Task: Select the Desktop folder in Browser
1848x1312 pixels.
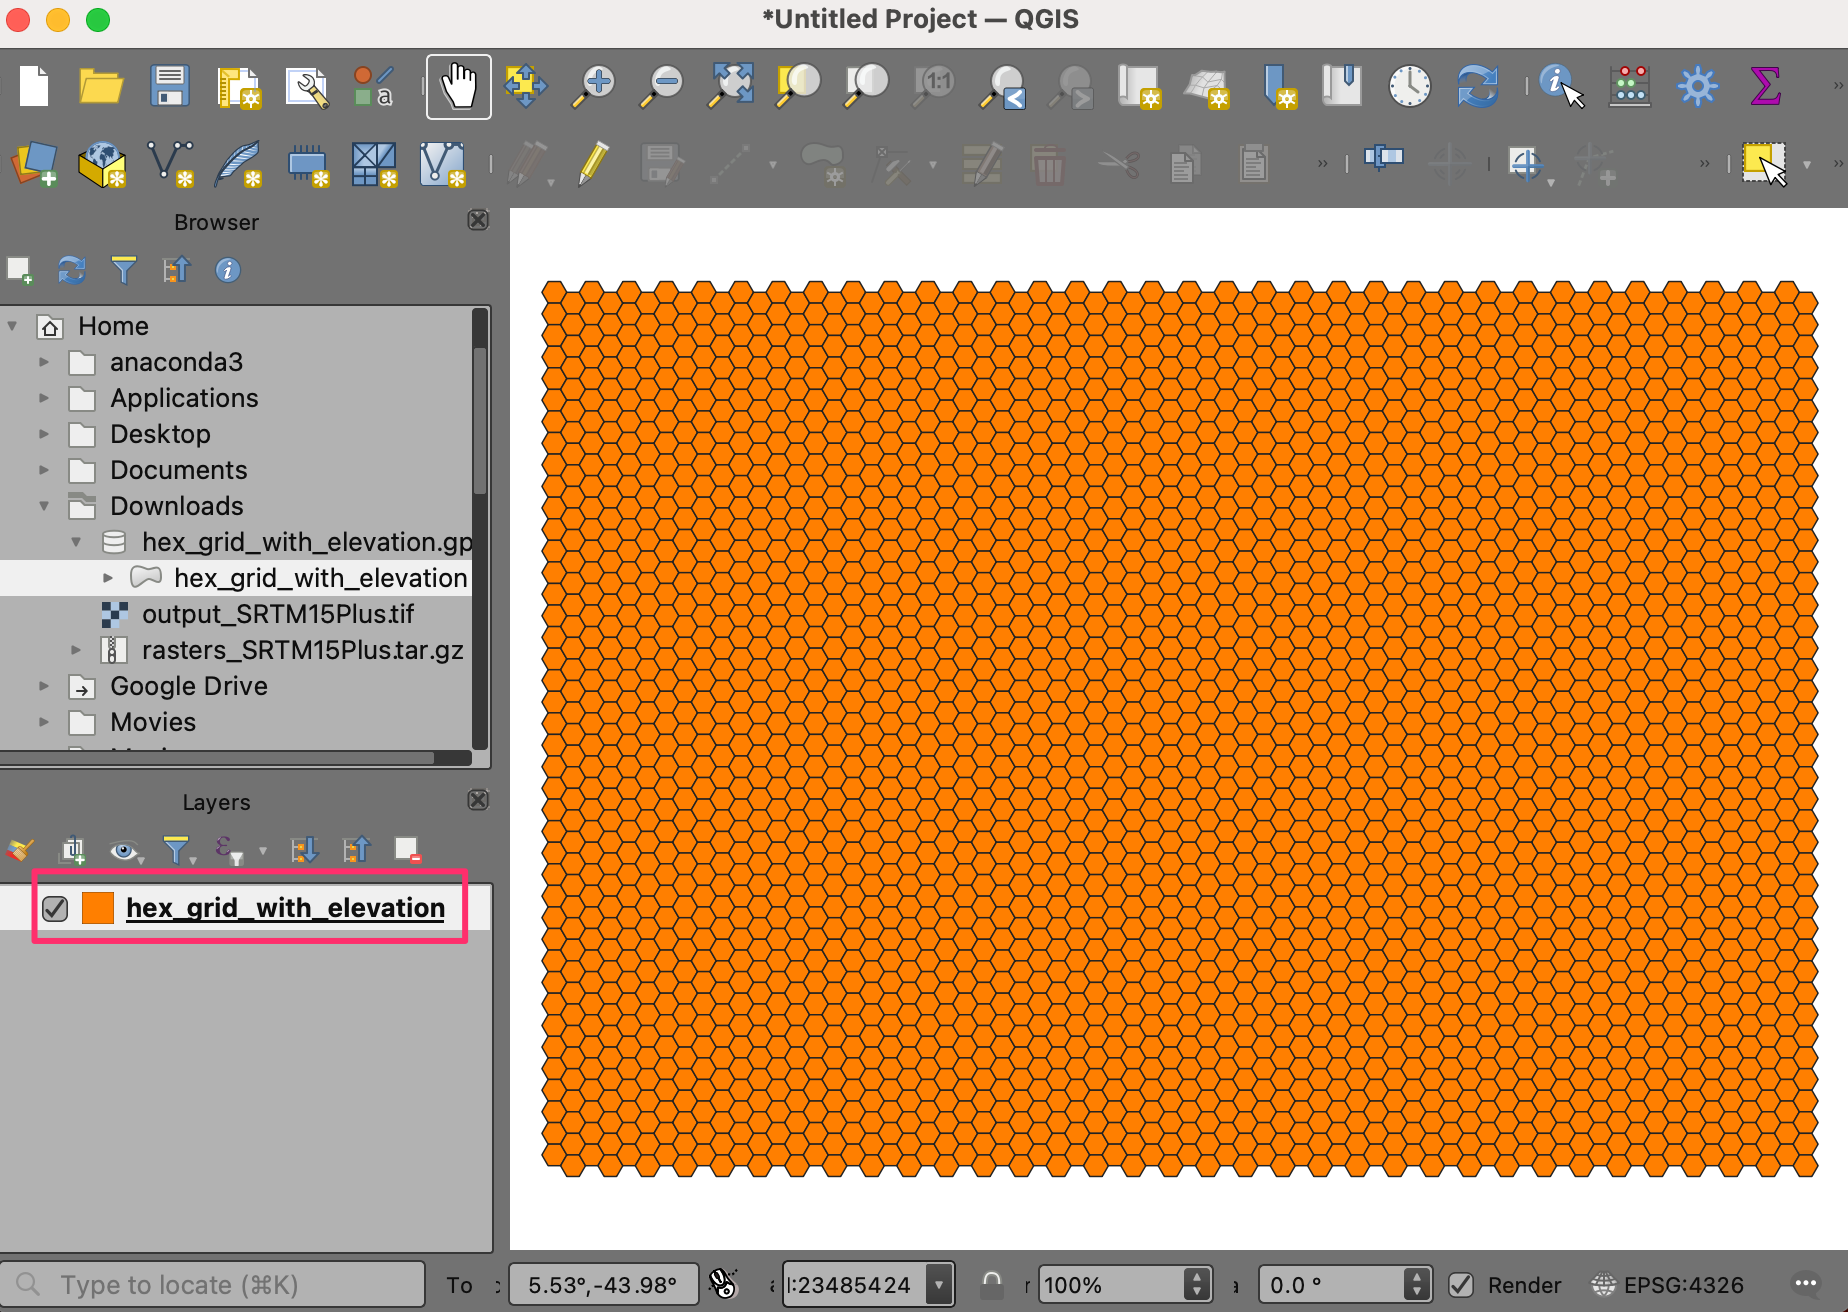Action: pyautogui.click(x=160, y=434)
